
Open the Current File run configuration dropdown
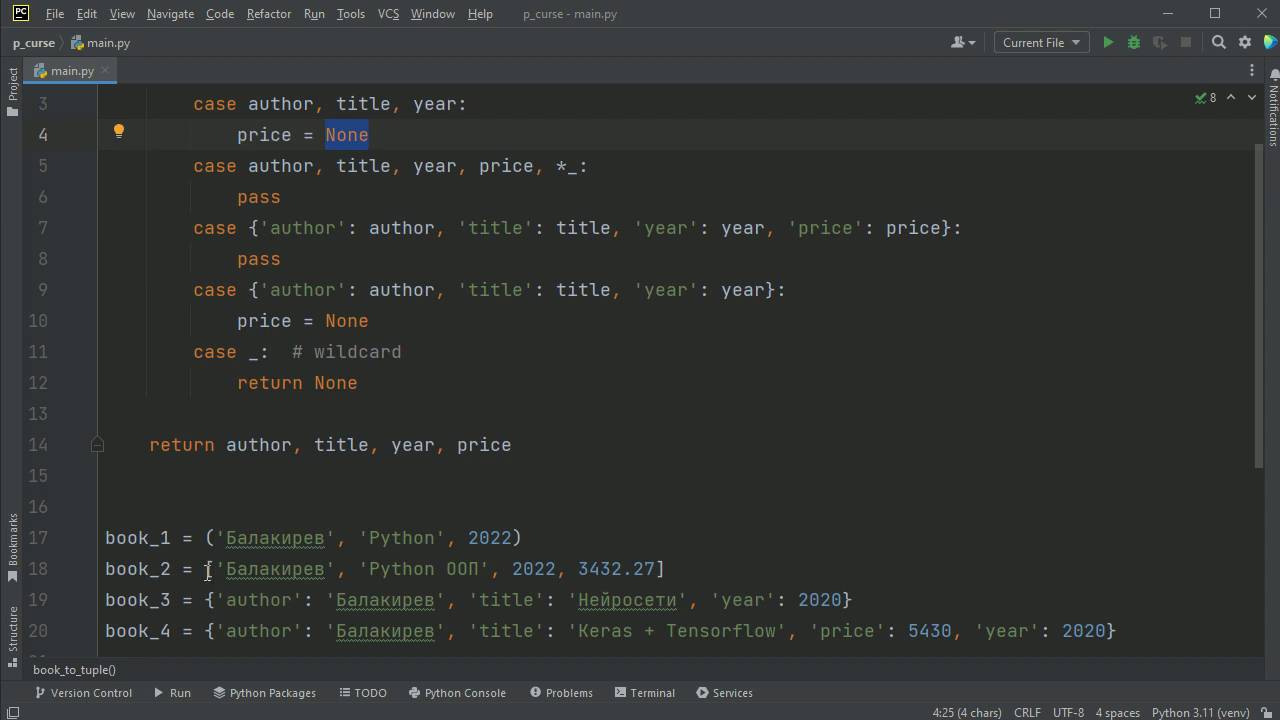point(1041,42)
